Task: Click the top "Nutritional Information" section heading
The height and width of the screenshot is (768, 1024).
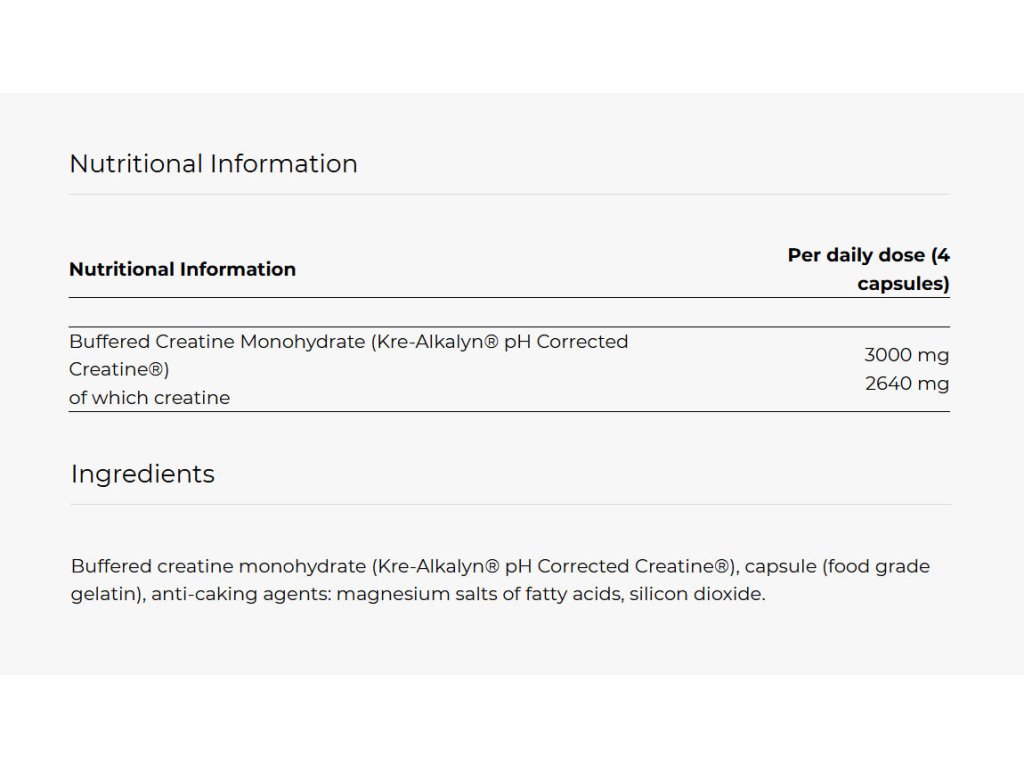Action: 213,164
